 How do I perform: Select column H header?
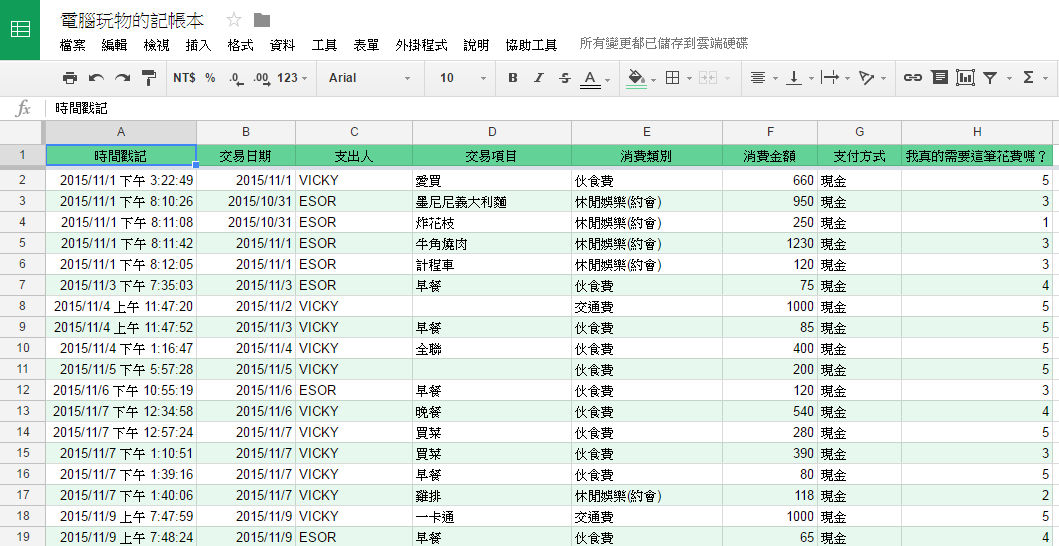[x=977, y=132]
